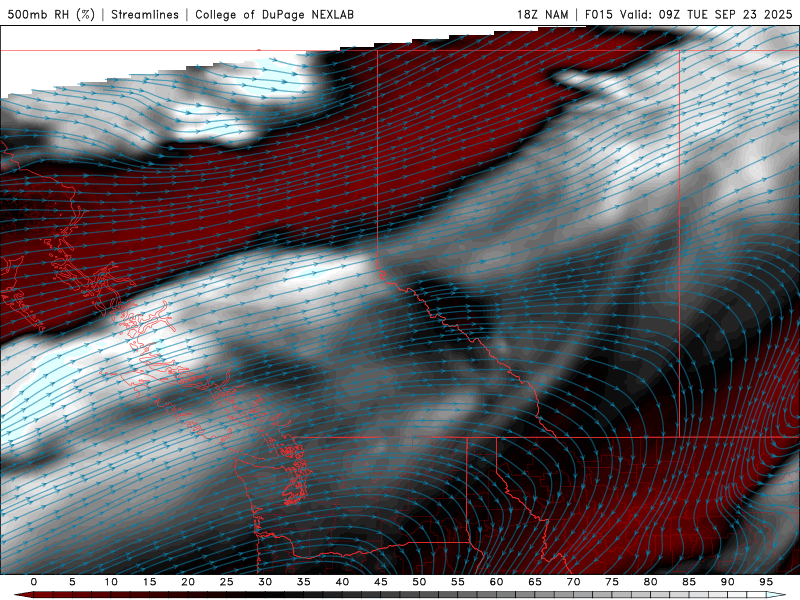The width and height of the screenshot is (800, 600).
Task: Click the "60" value on the RH scale
Action: pyautogui.click(x=496, y=582)
